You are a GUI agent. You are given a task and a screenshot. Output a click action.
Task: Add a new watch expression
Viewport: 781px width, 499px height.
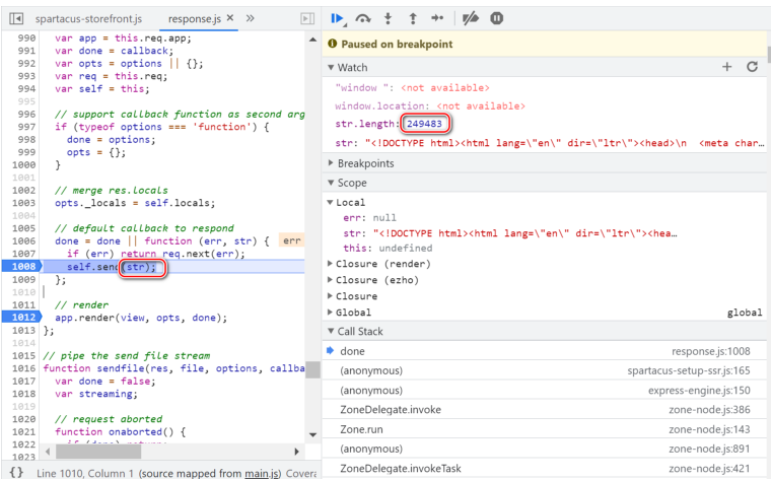point(727,67)
